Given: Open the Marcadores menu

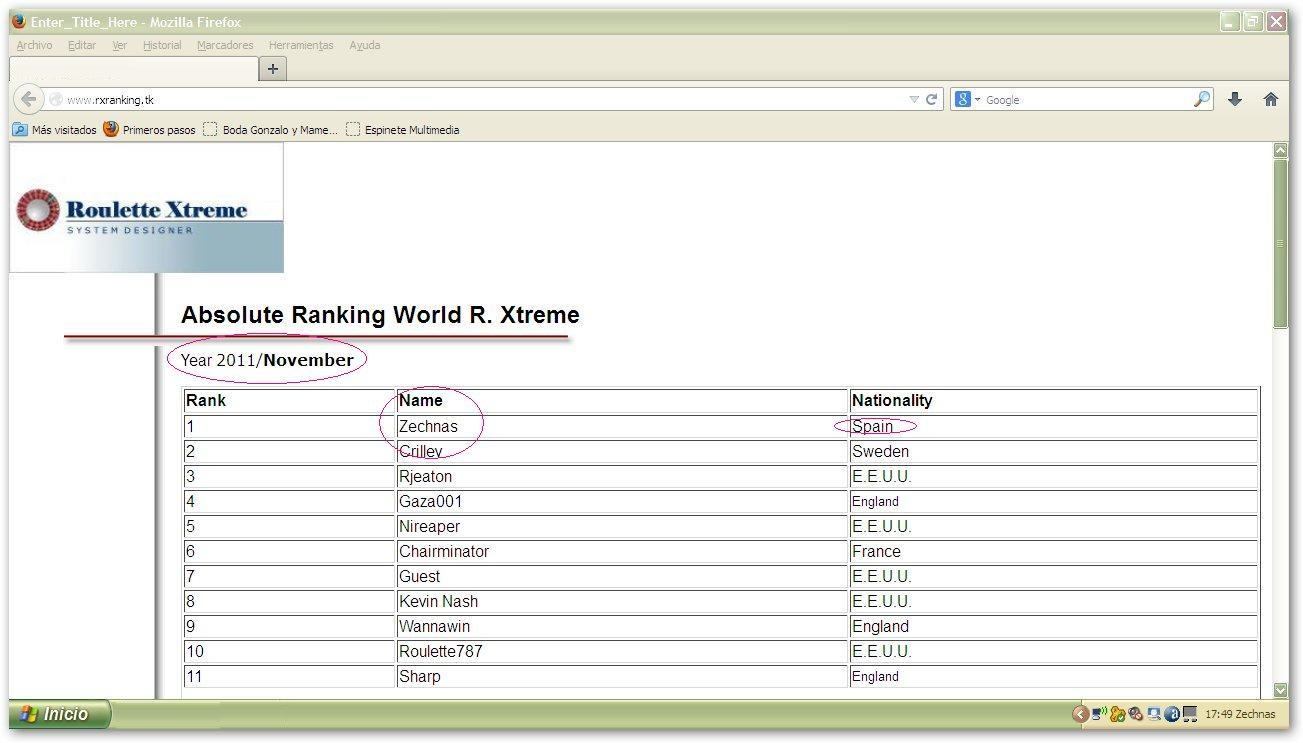Looking at the screenshot, I should pos(225,45).
